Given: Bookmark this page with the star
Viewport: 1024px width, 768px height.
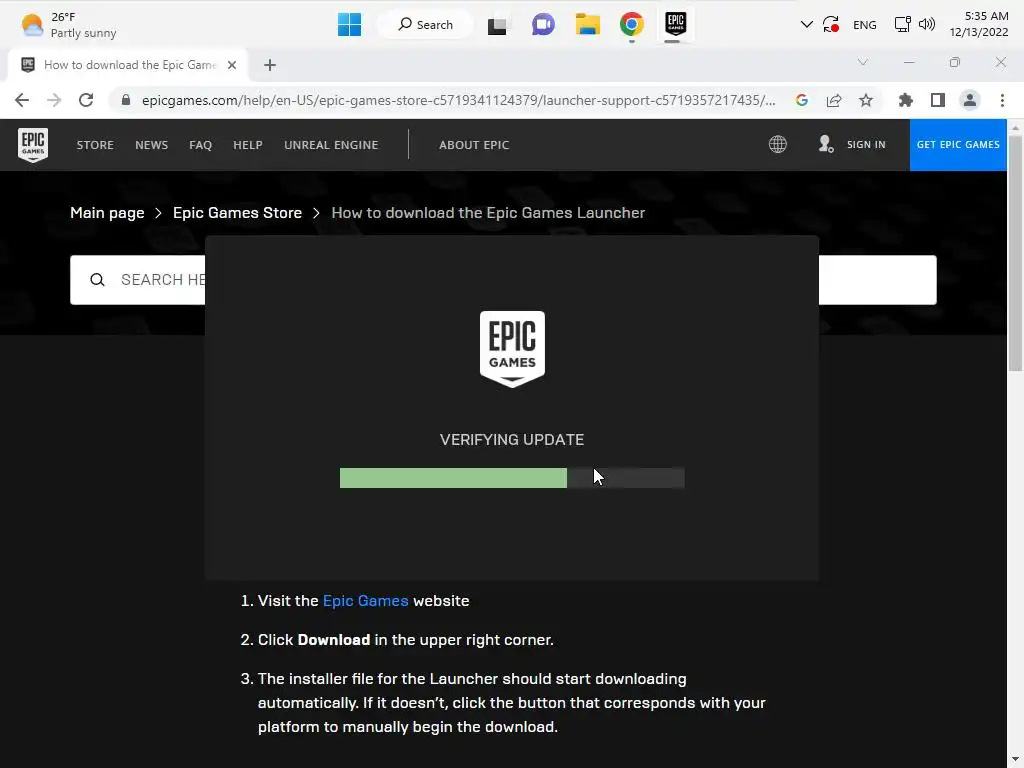Looking at the screenshot, I should 865,100.
